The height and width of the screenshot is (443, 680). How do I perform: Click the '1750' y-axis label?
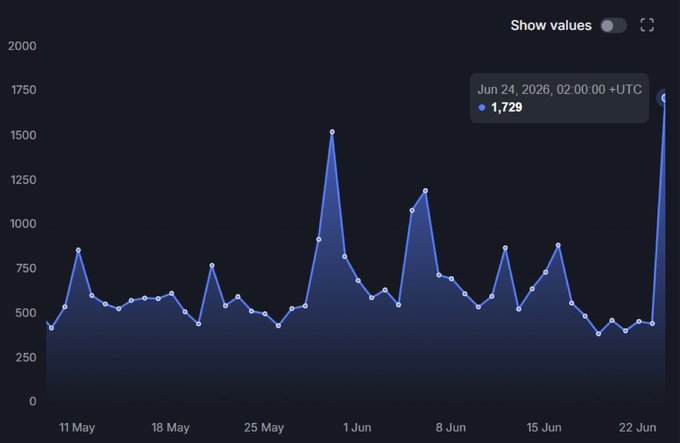(23, 90)
